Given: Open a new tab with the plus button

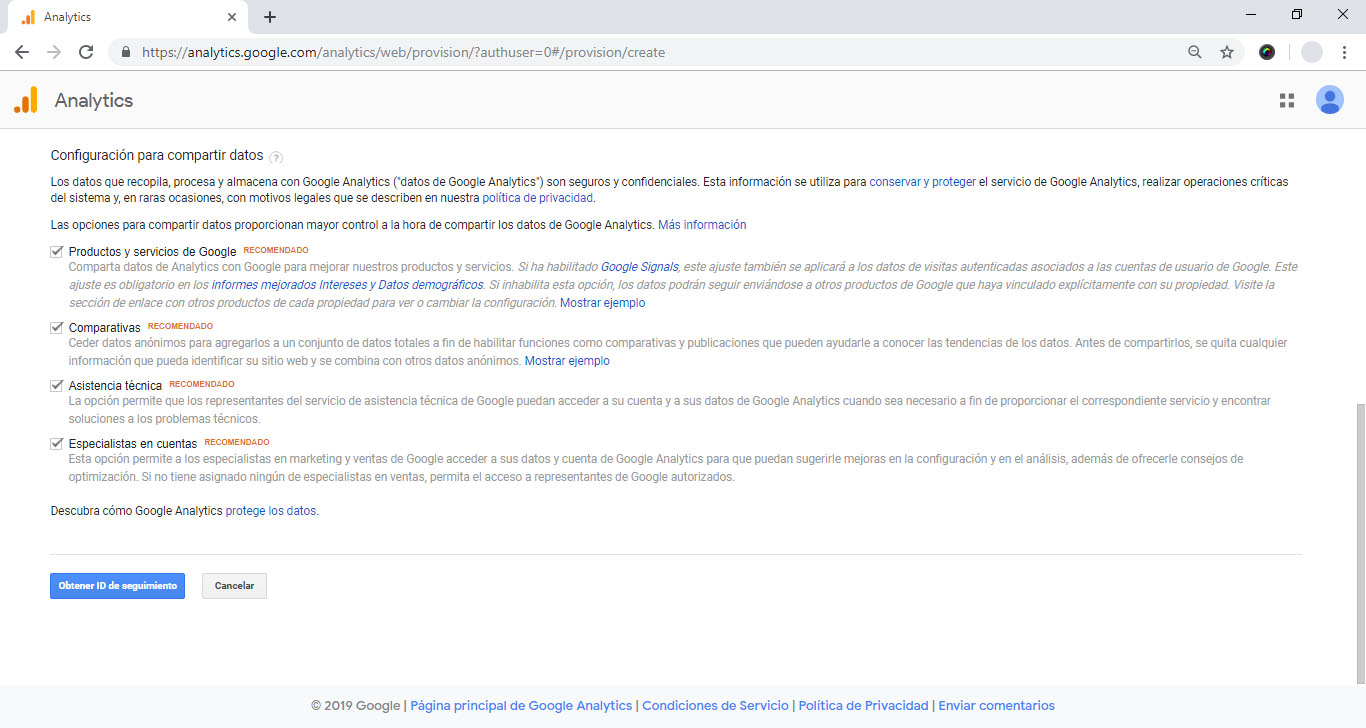Looking at the screenshot, I should 270,17.
